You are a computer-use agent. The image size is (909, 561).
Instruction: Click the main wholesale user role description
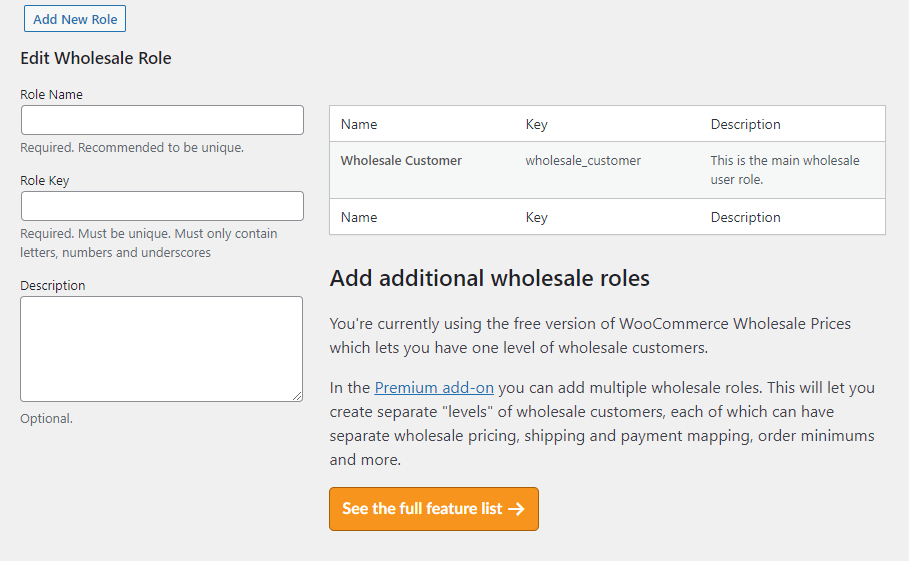pyautogui.click(x=784, y=170)
